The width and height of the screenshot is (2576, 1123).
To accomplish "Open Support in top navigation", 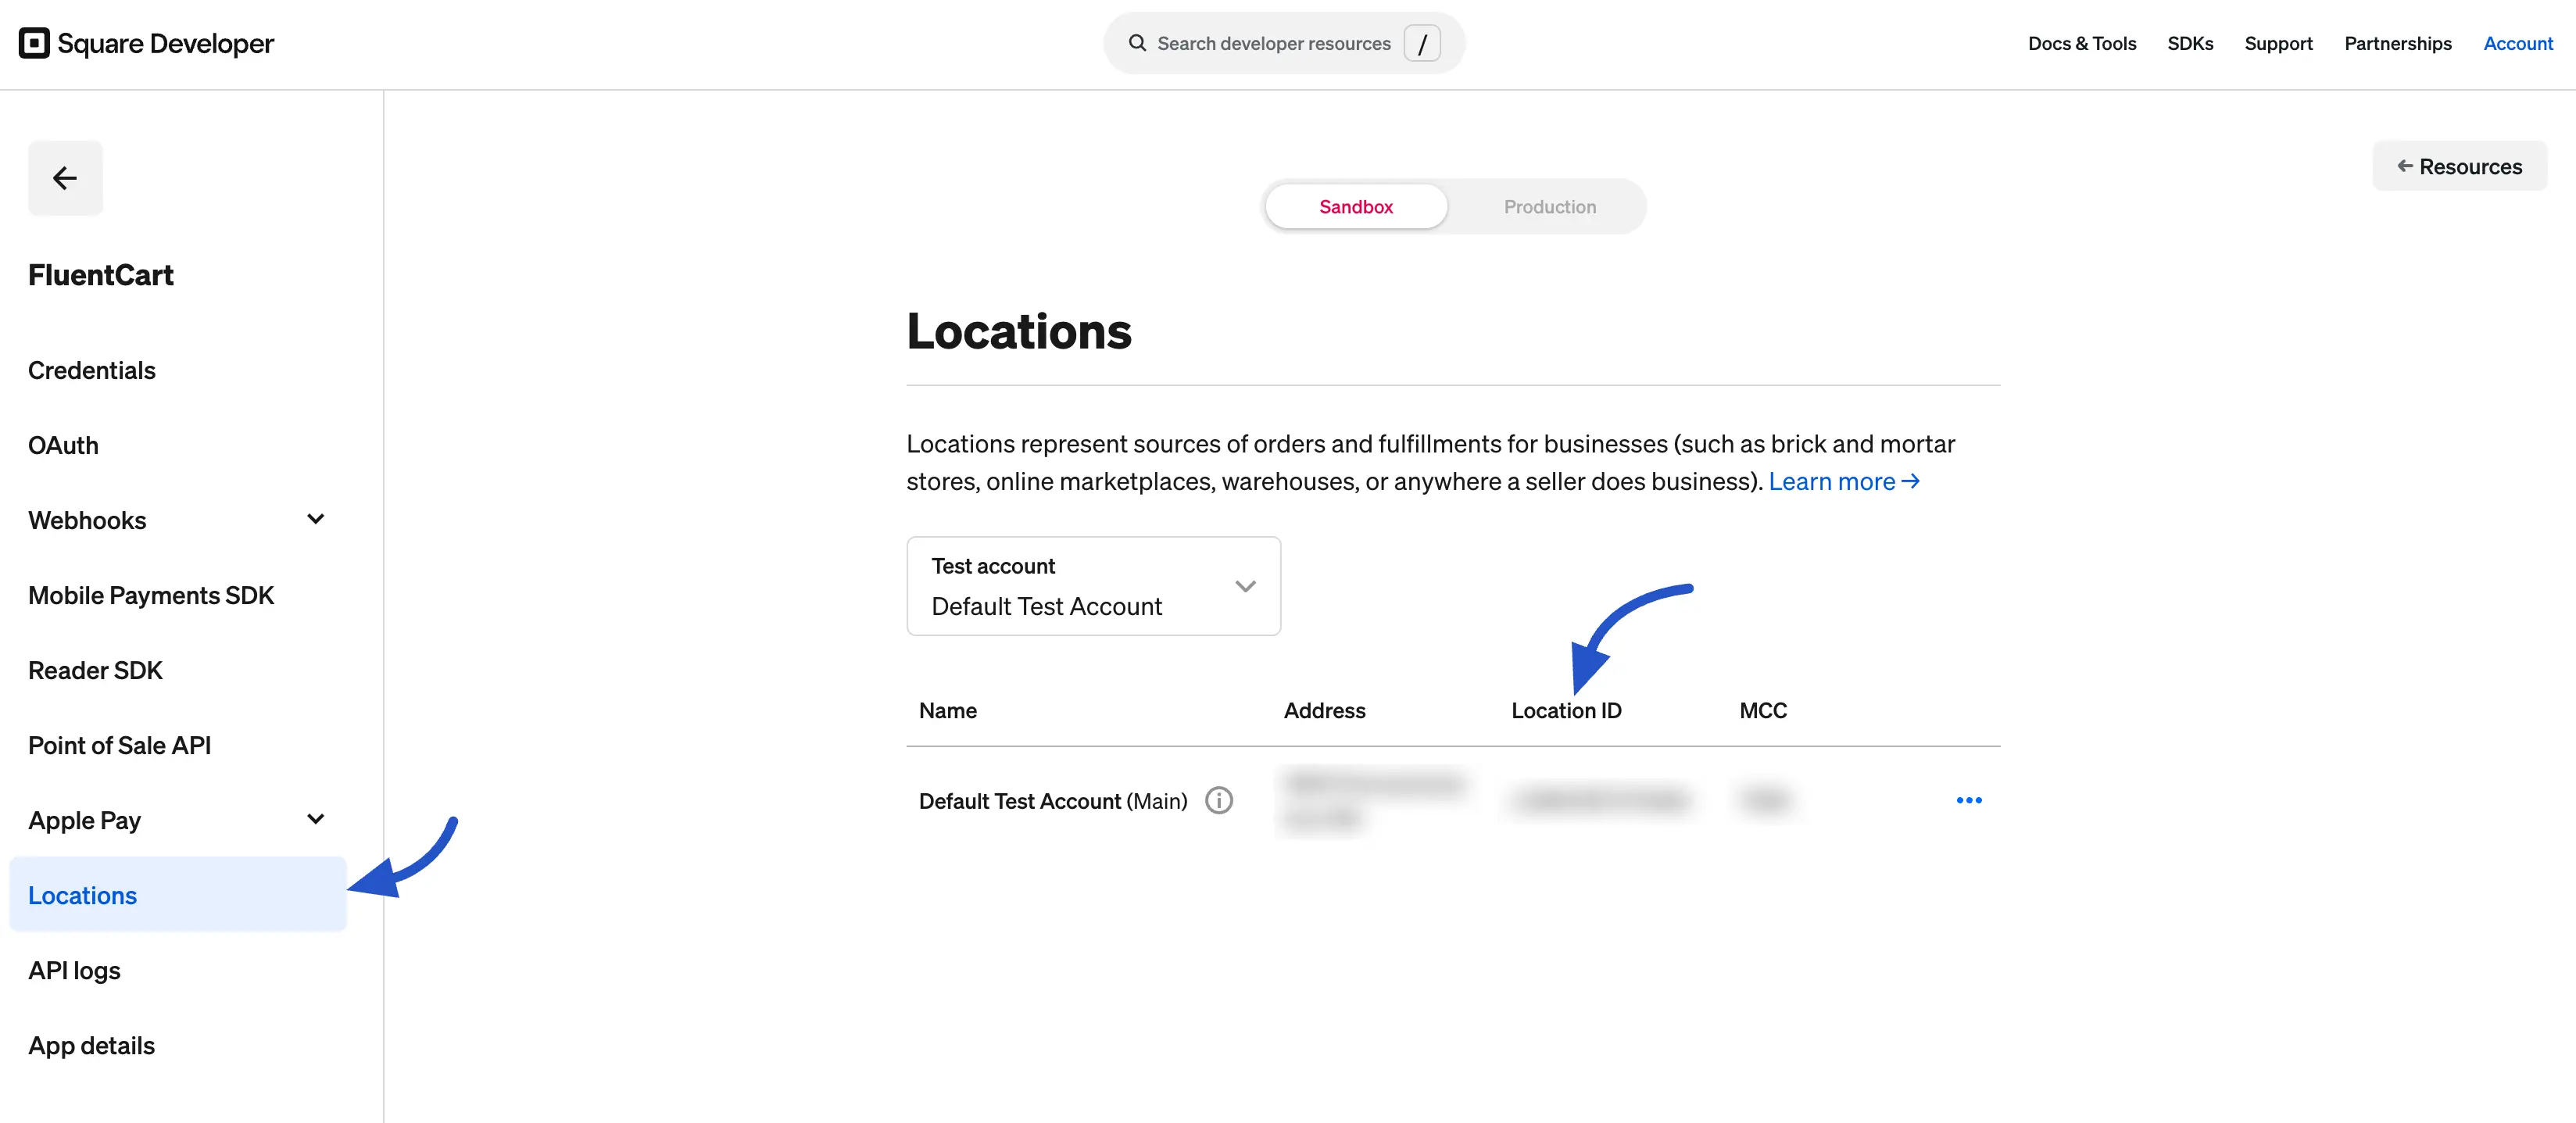I will pos(2278,43).
